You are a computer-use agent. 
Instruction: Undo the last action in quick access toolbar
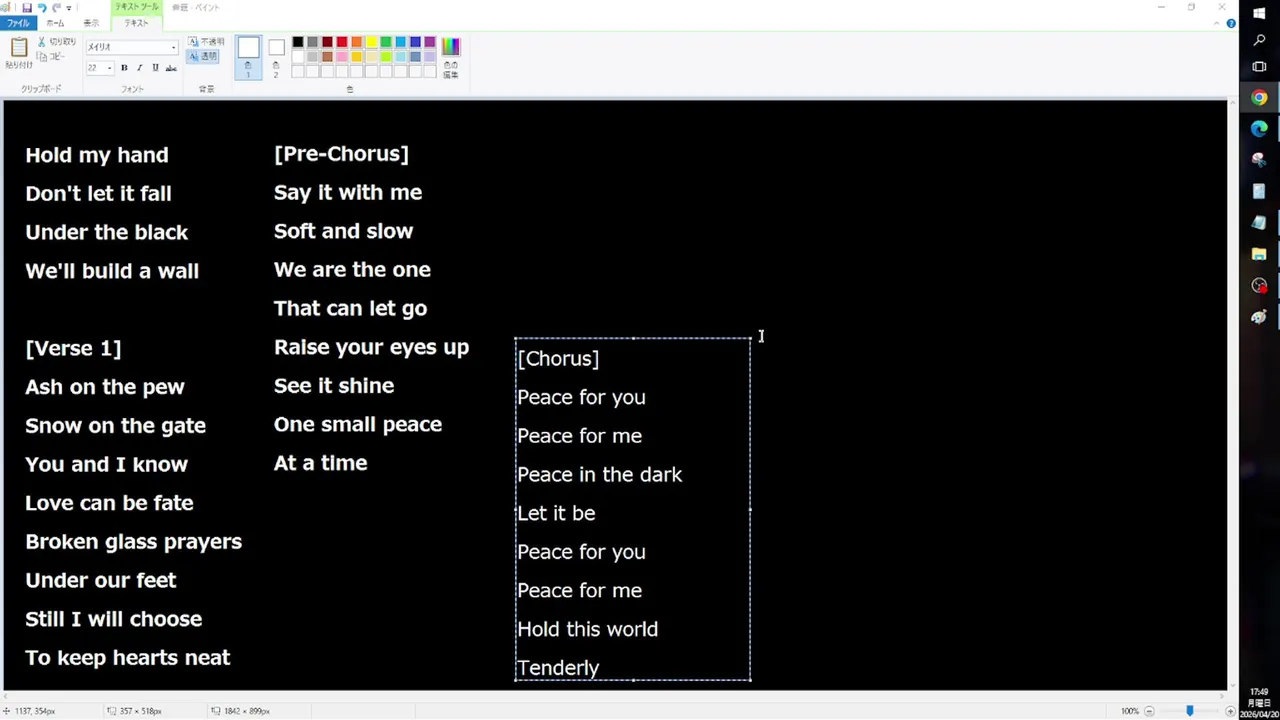click(42, 7)
